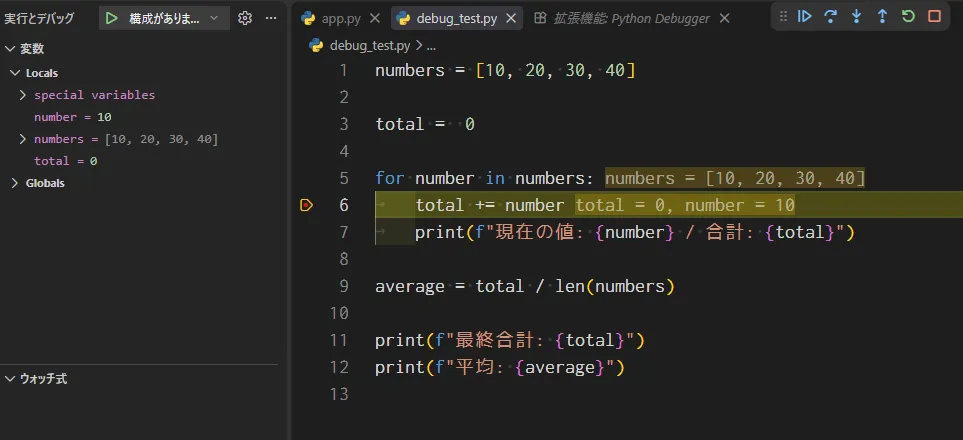
Task: Restart the debug session
Action: [x=908, y=17]
